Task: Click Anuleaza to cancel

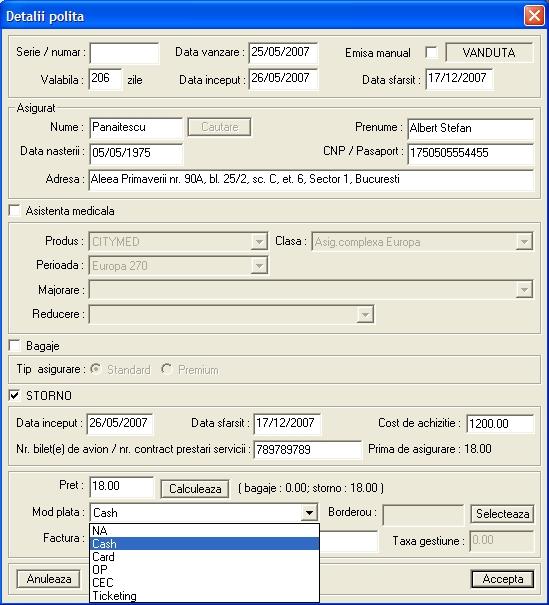Action: coord(49,579)
